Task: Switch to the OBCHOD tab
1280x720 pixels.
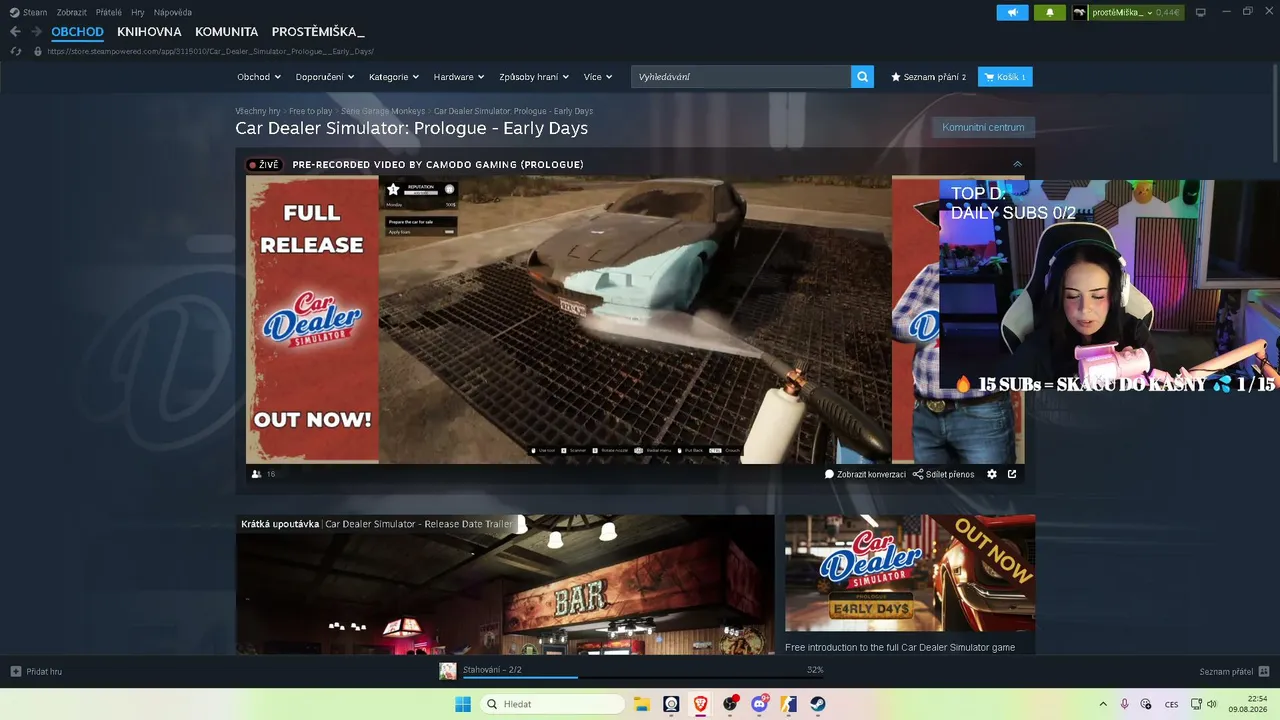Action: (78, 32)
